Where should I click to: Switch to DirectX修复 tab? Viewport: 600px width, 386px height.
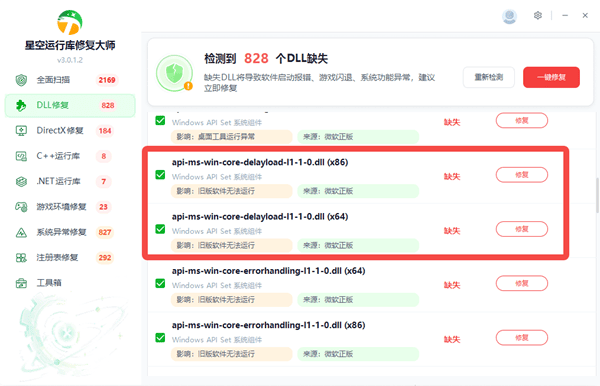pos(70,131)
